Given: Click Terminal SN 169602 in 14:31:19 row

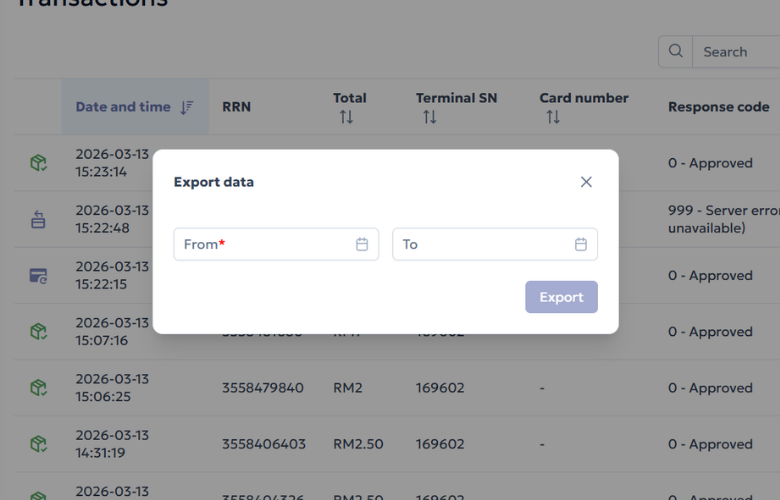Looking at the screenshot, I should pos(440,444).
